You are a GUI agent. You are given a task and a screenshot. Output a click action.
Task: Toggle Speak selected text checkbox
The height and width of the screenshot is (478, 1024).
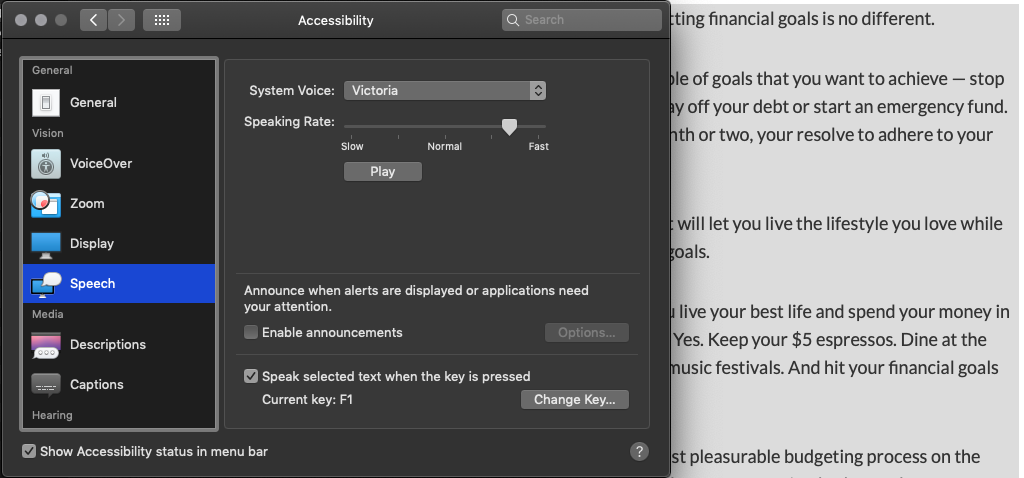click(x=251, y=377)
